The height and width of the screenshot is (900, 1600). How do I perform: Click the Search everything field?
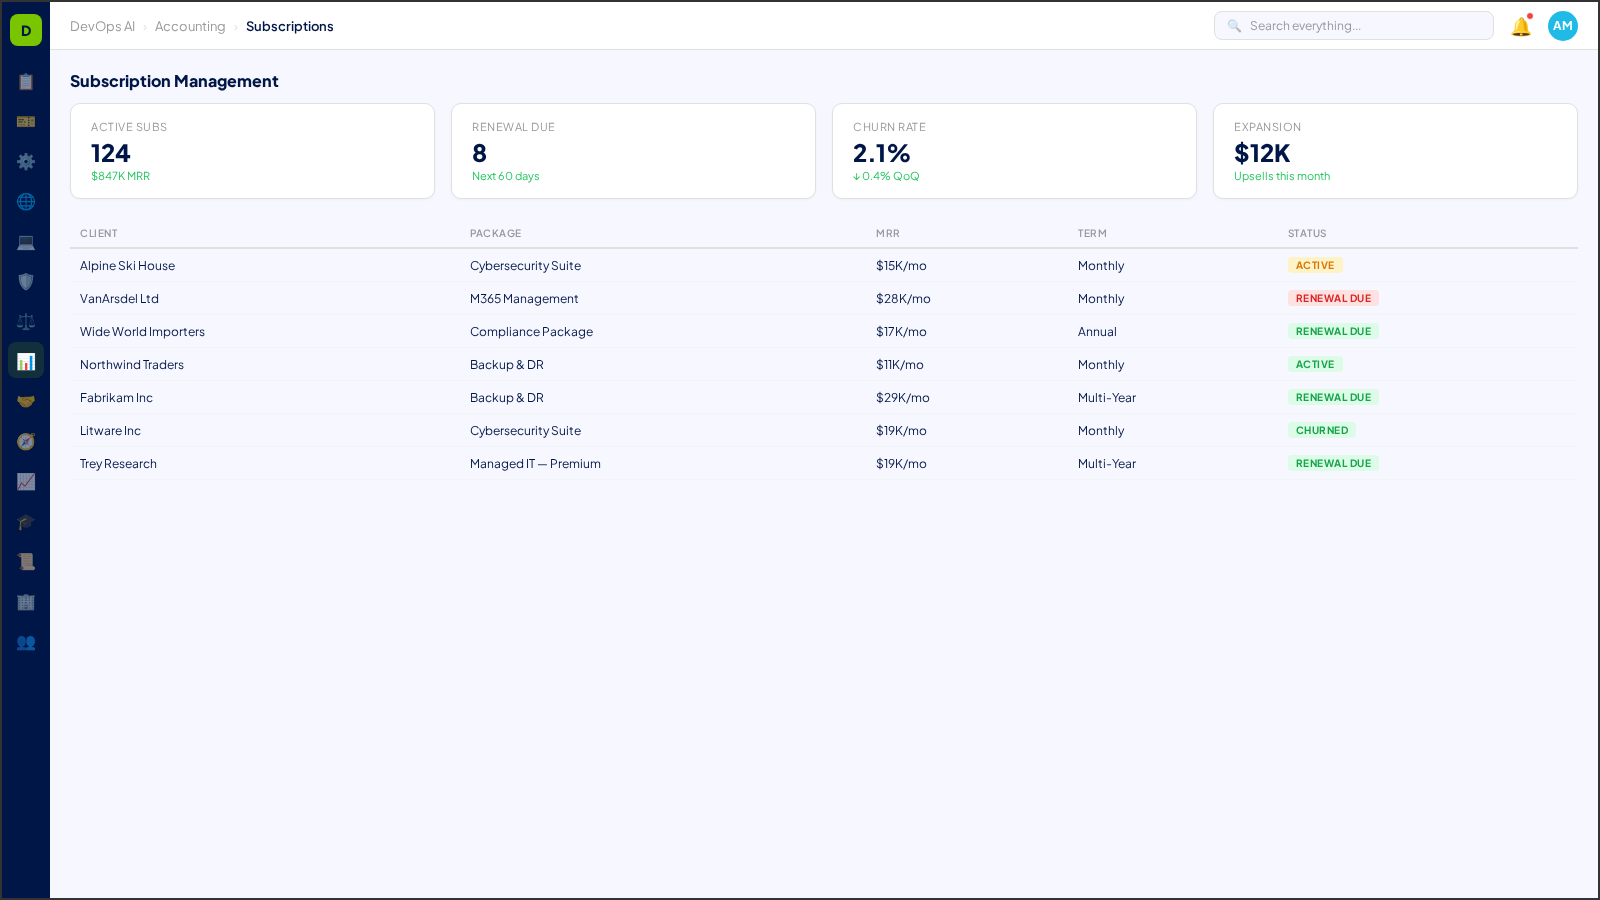(1353, 25)
